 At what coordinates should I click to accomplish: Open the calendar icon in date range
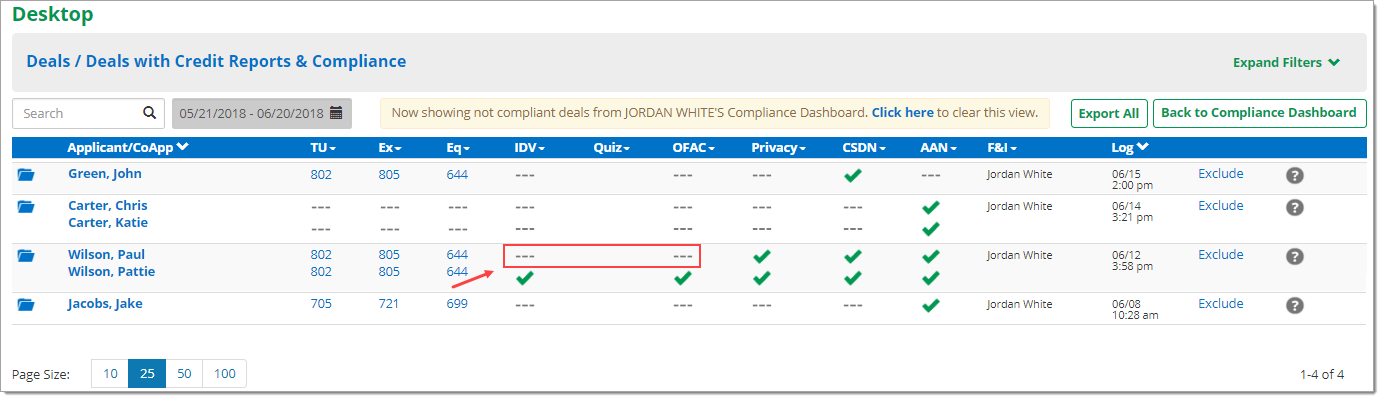(x=336, y=113)
